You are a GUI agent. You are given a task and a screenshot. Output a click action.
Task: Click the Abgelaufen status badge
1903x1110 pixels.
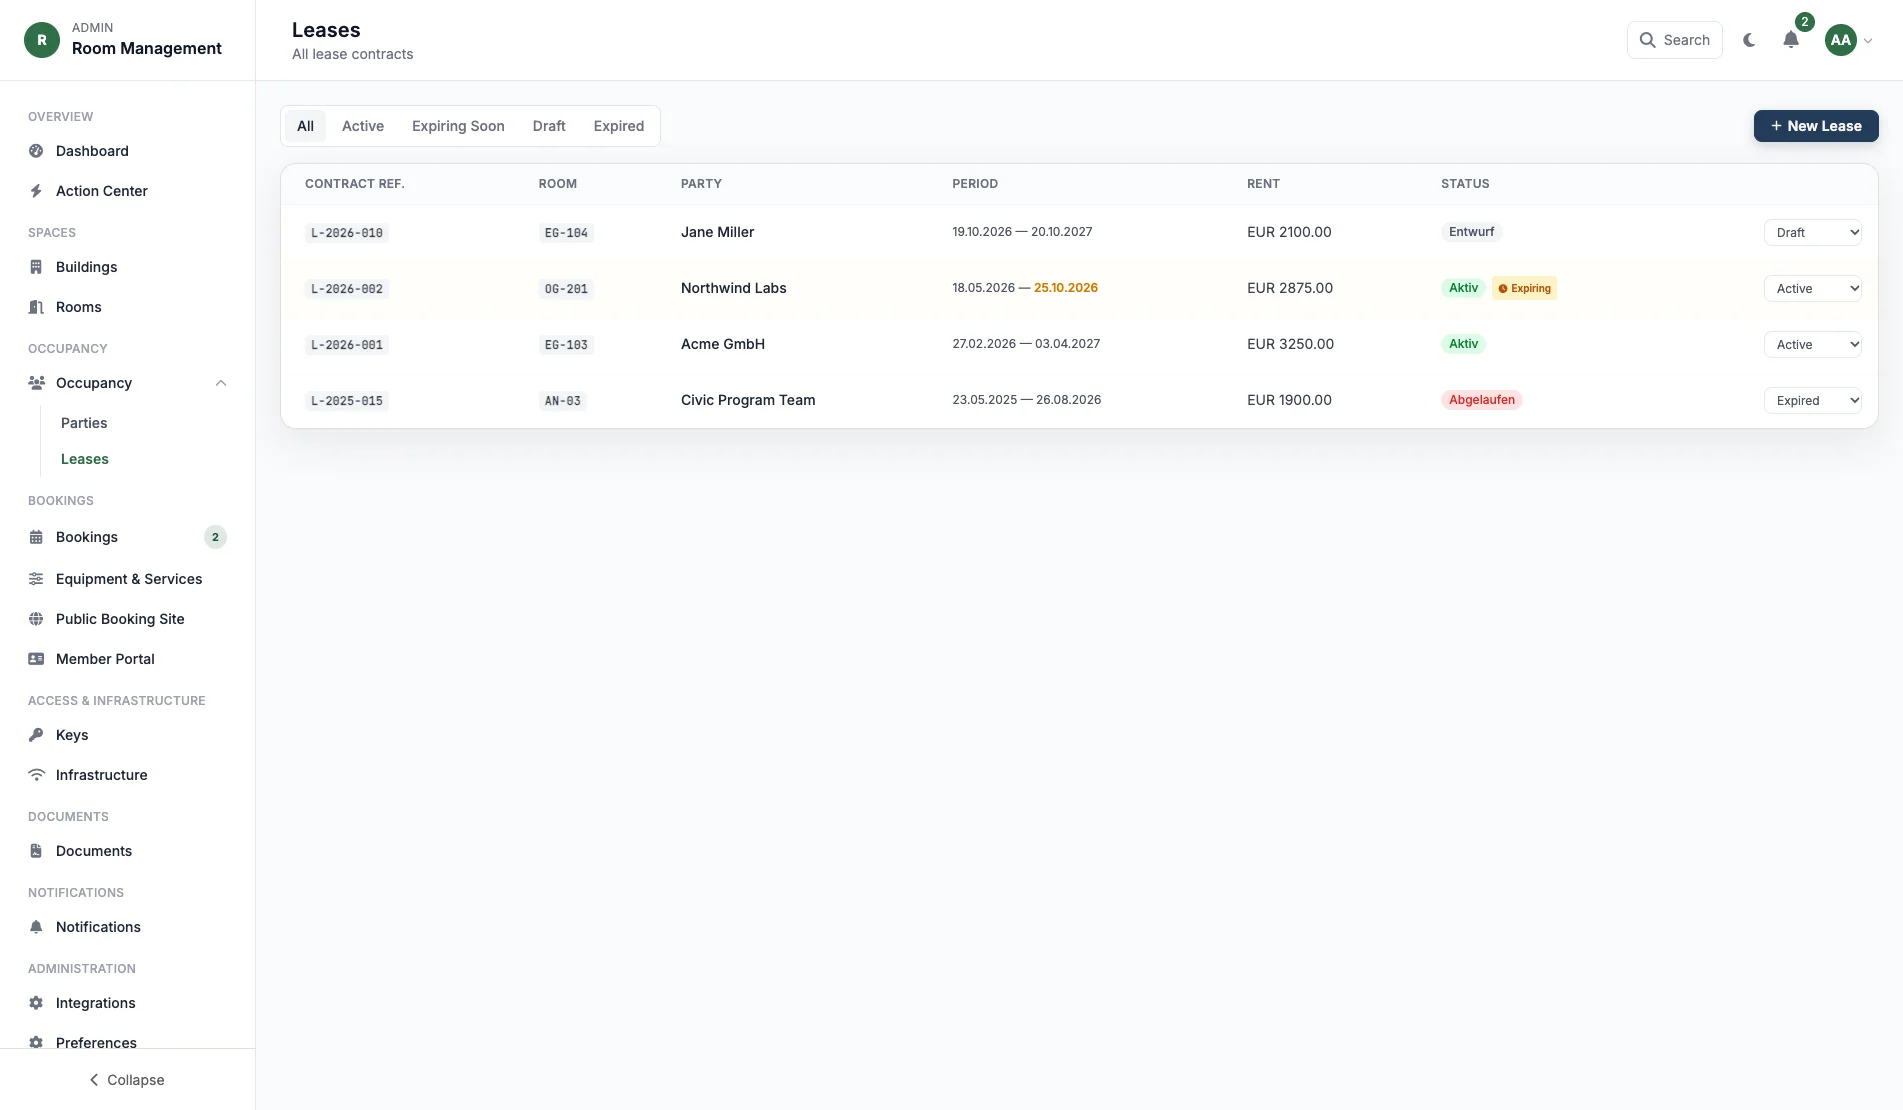coord(1482,400)
